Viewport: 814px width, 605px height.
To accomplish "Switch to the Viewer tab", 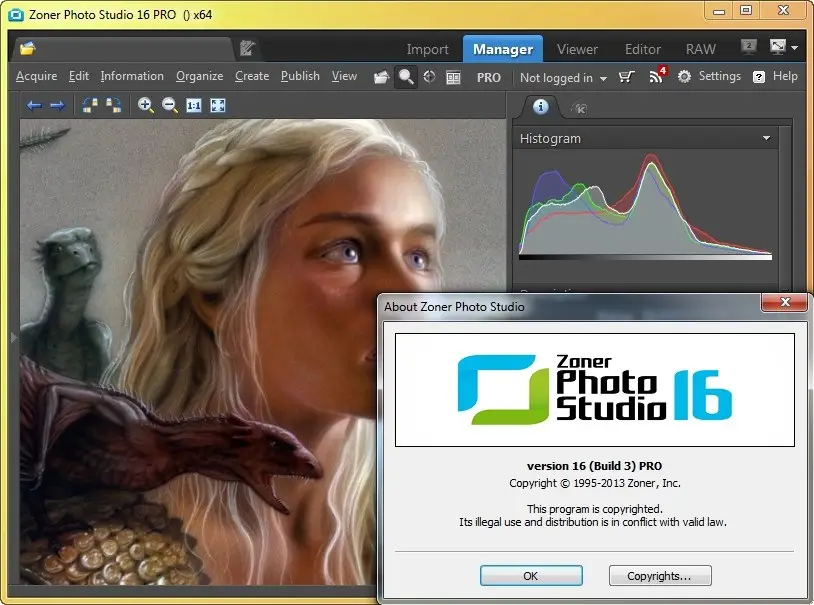I will click(577, 49).
